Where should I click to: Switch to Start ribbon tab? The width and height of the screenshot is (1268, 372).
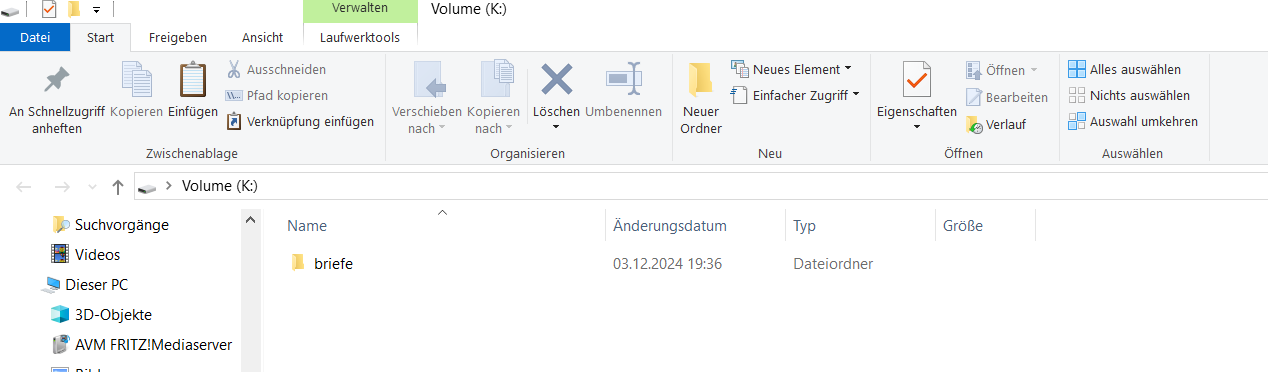click(101, 37)
